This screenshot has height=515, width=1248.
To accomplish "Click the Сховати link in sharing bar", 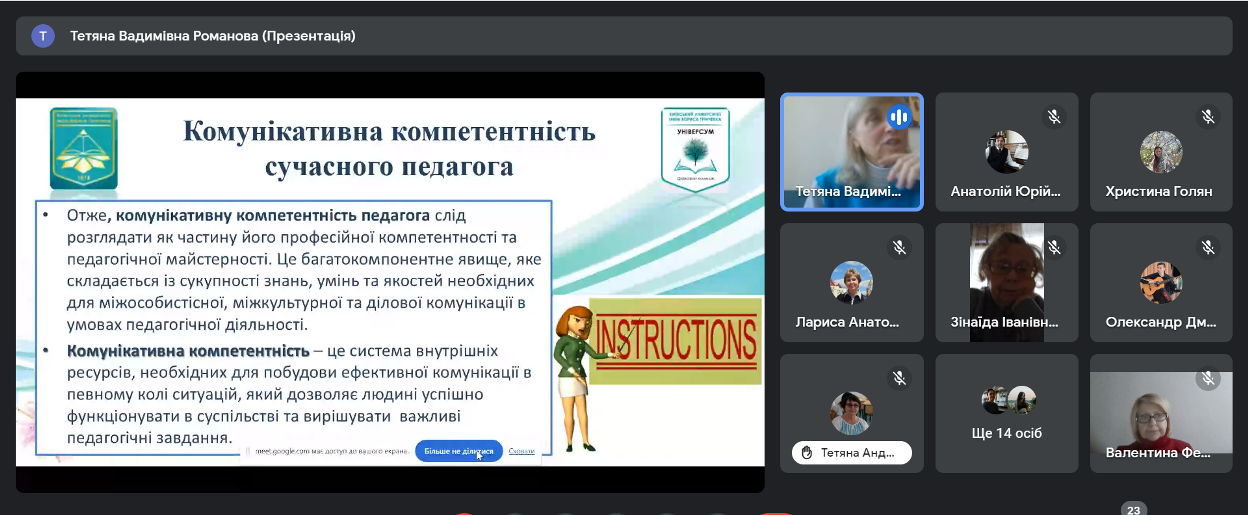I will tap(521, 452).
